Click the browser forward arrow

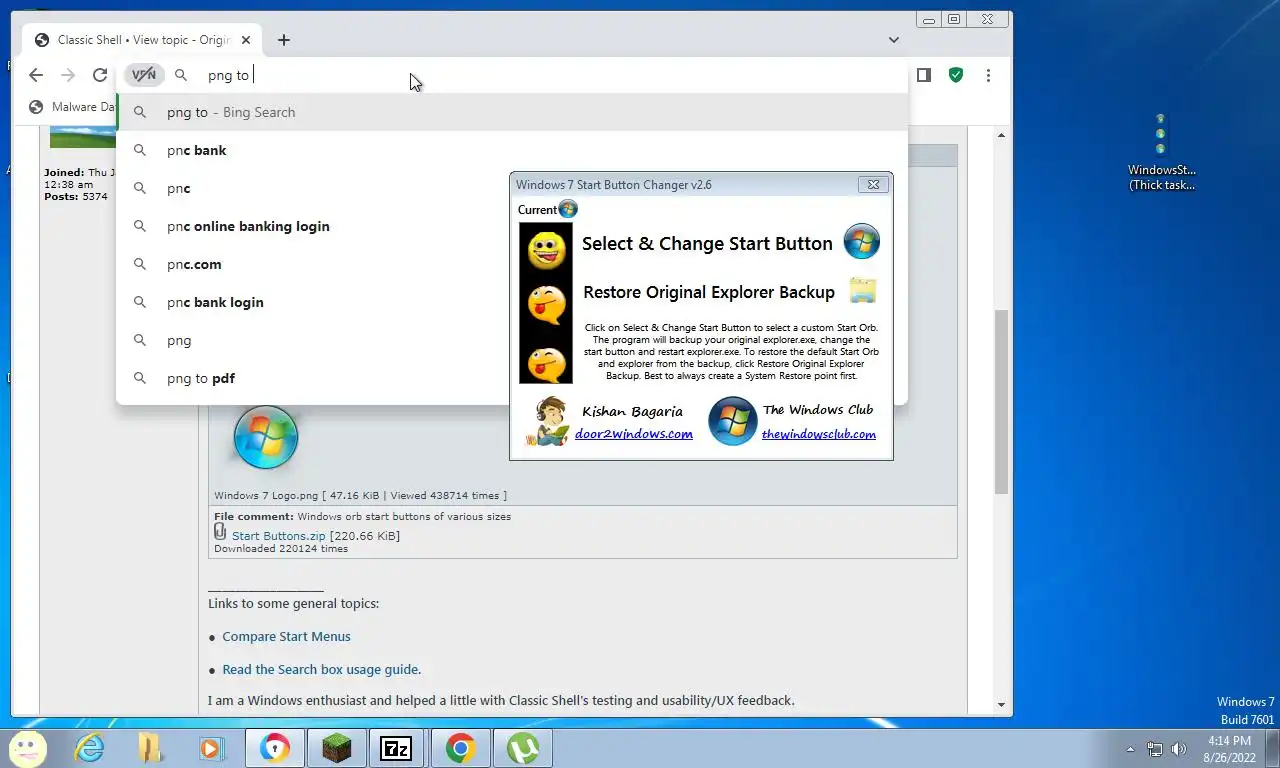point(68,75)
